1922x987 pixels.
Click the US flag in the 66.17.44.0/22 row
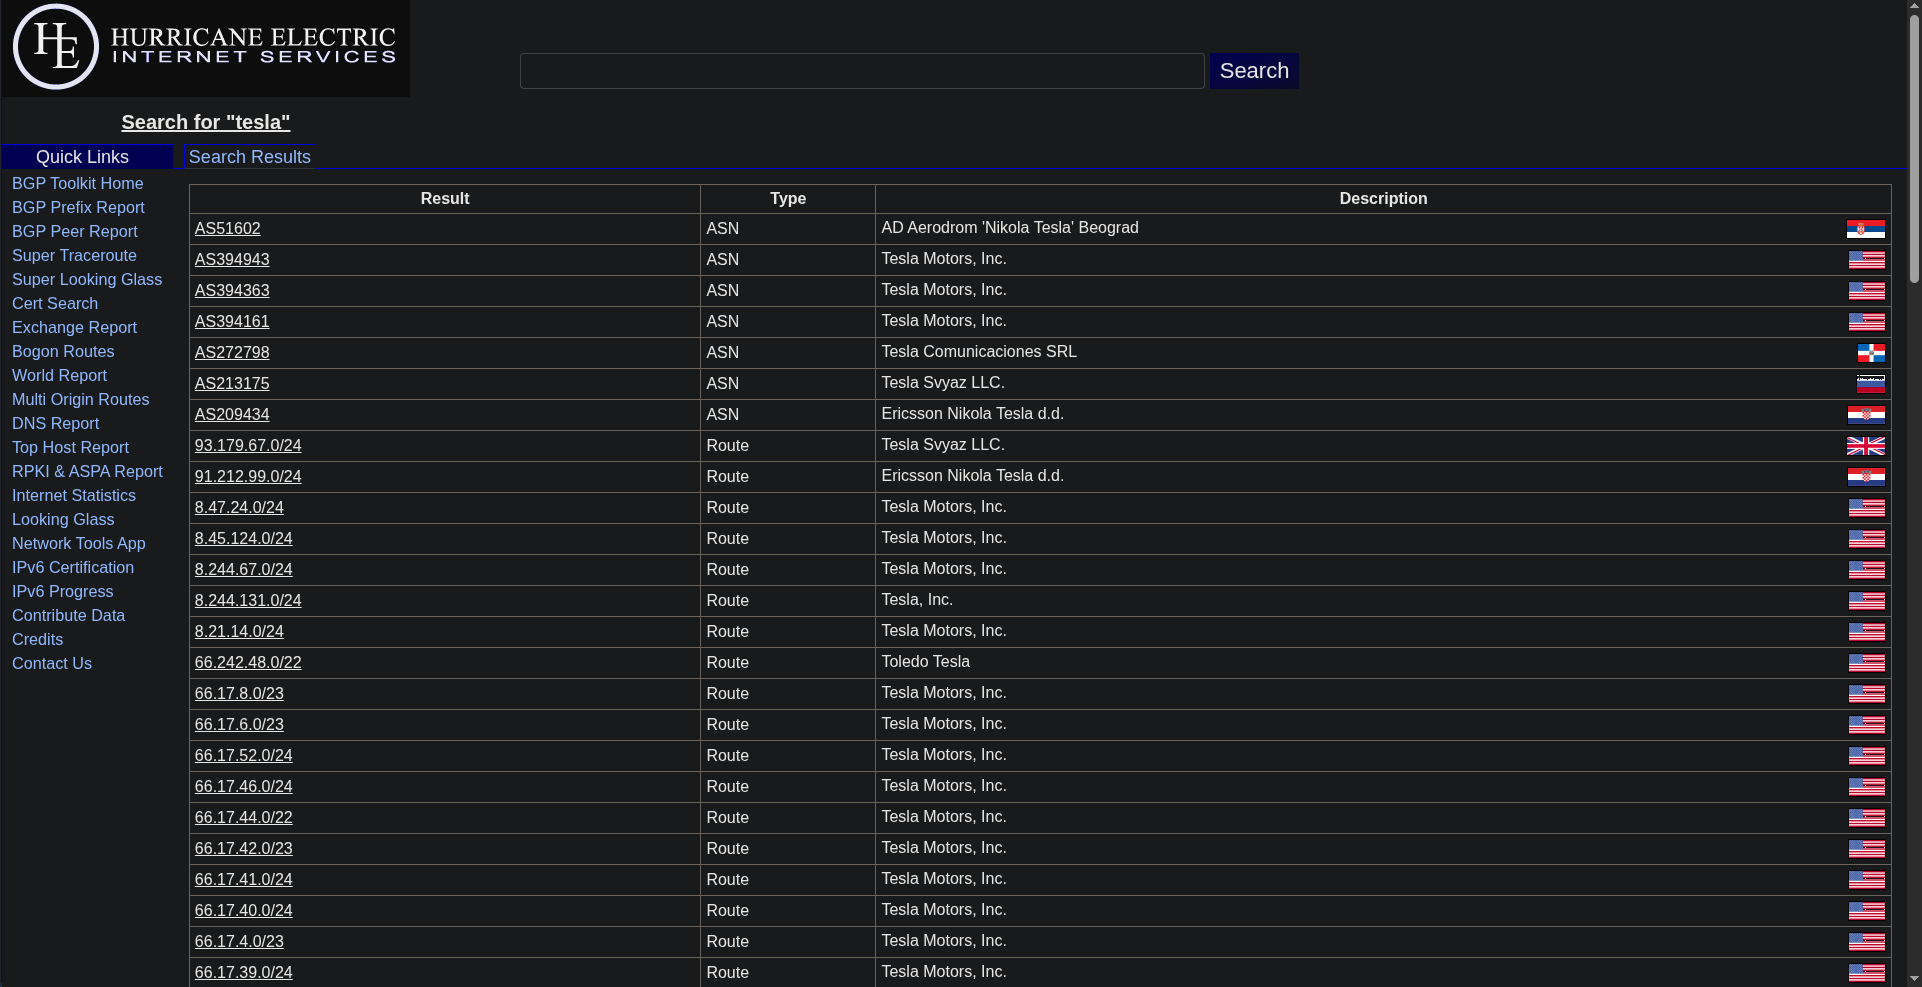tap(1867, 818)
